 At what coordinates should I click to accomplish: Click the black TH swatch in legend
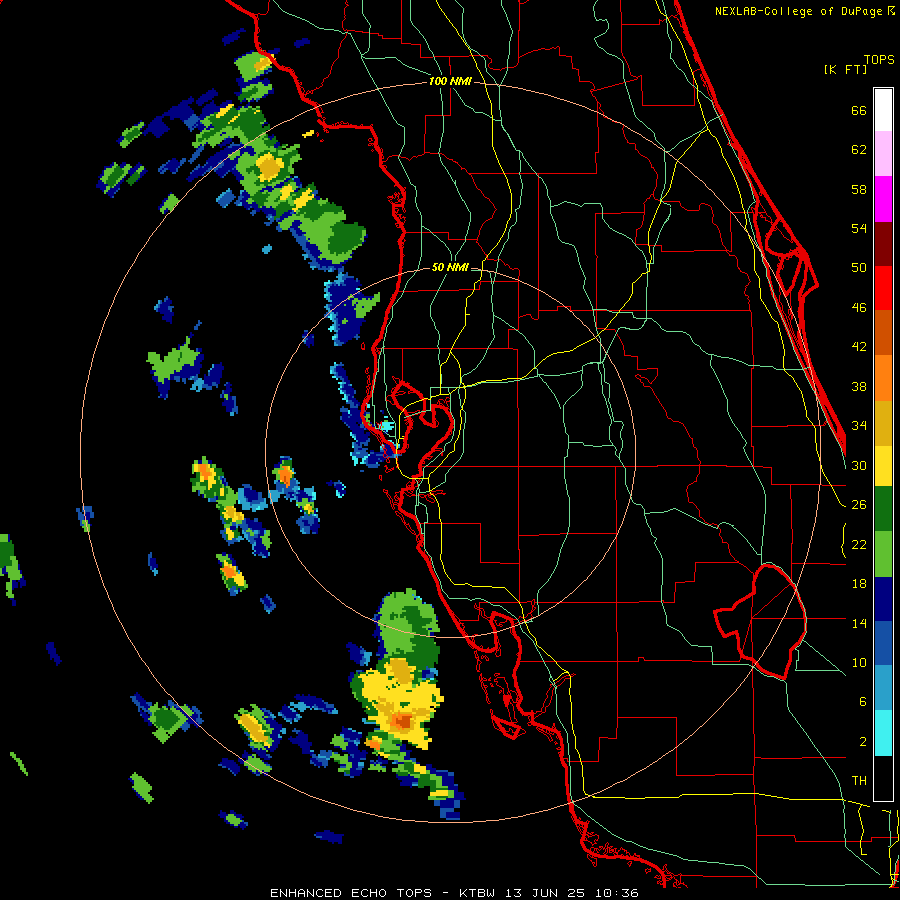[883, 778]
